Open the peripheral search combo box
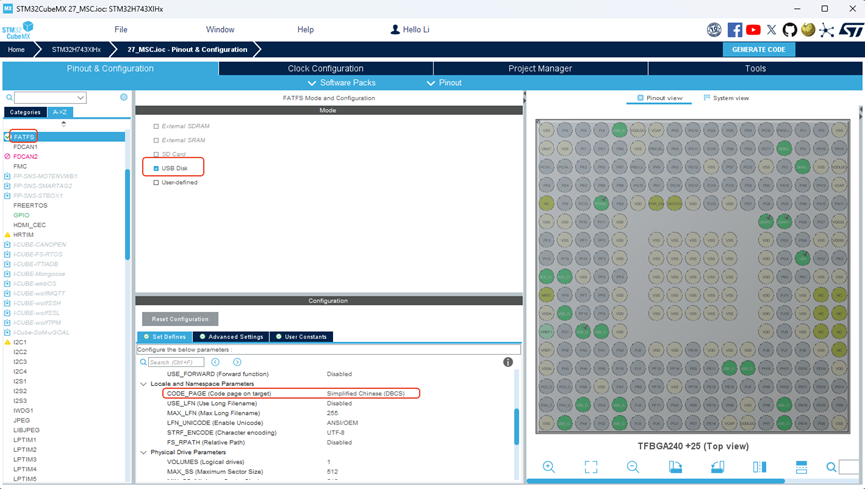Screen dimensions: 865x489 [50, 98]
